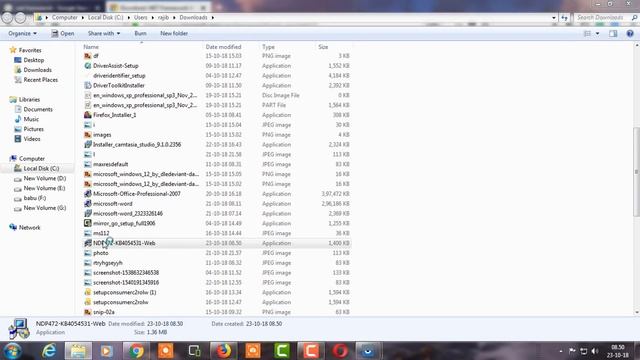640x360 pixels.
Task: Open the view options dropdown arrow
Action: [x=598, y=33]
